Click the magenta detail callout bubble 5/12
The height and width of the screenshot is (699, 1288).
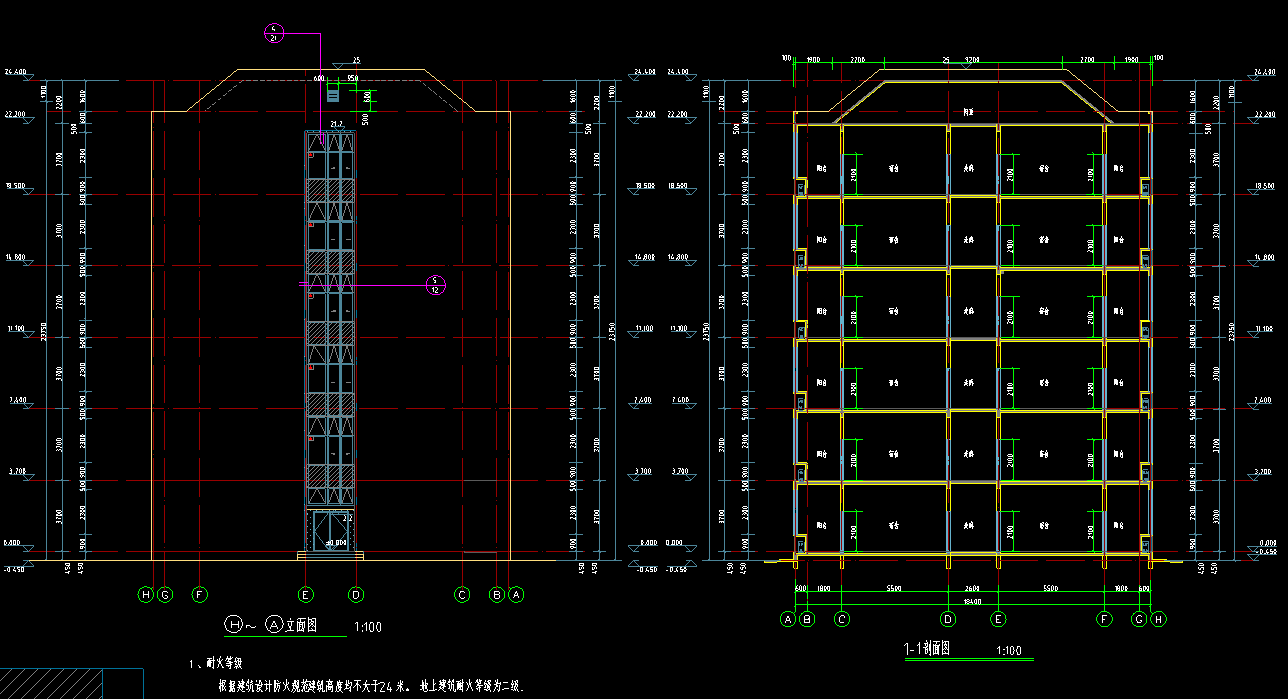tap(435, 286)
